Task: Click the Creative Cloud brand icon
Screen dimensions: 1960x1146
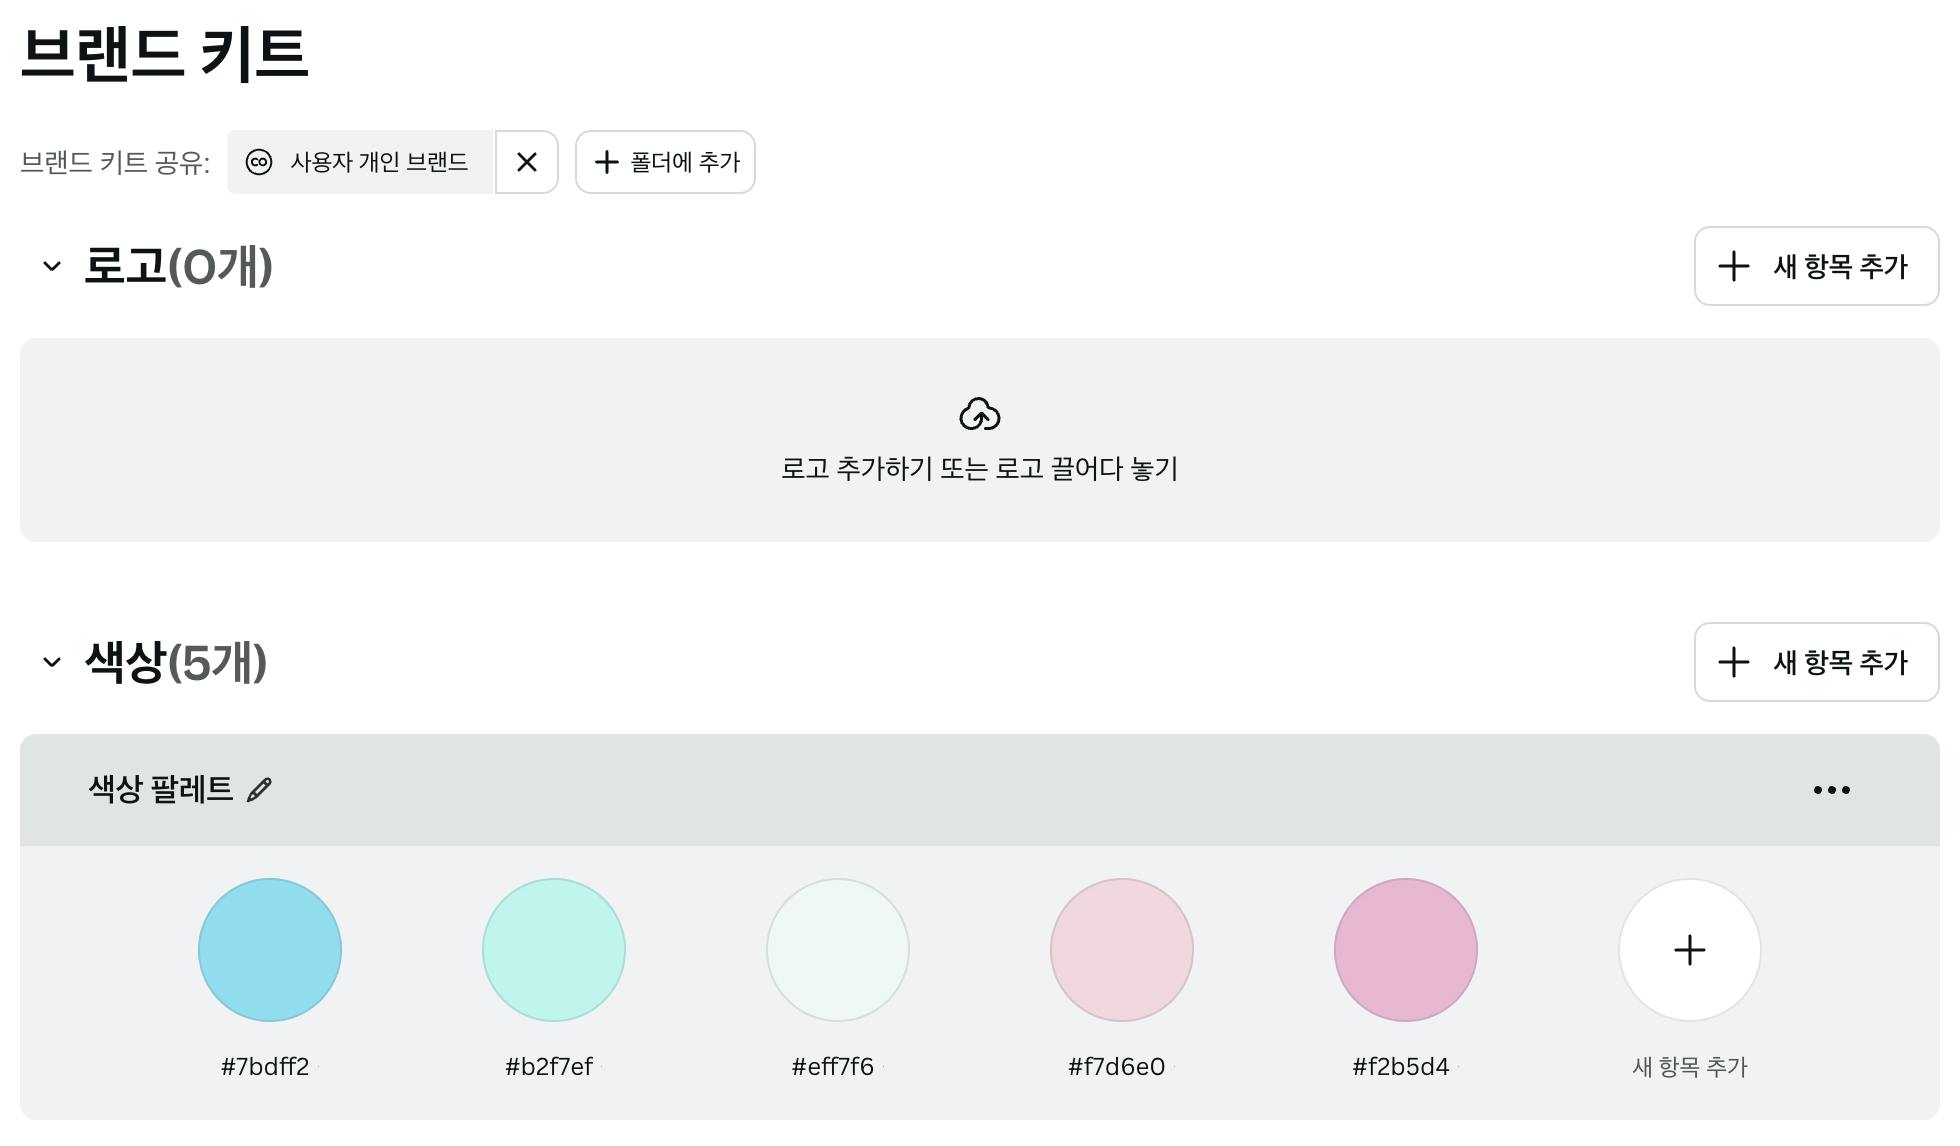Action: [x=259, y=162]
